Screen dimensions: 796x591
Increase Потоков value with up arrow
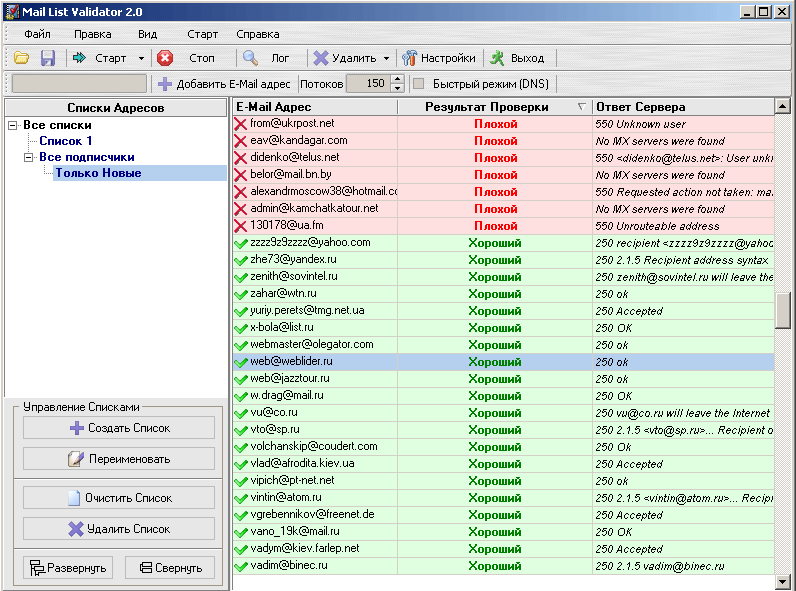pos(398,79)
